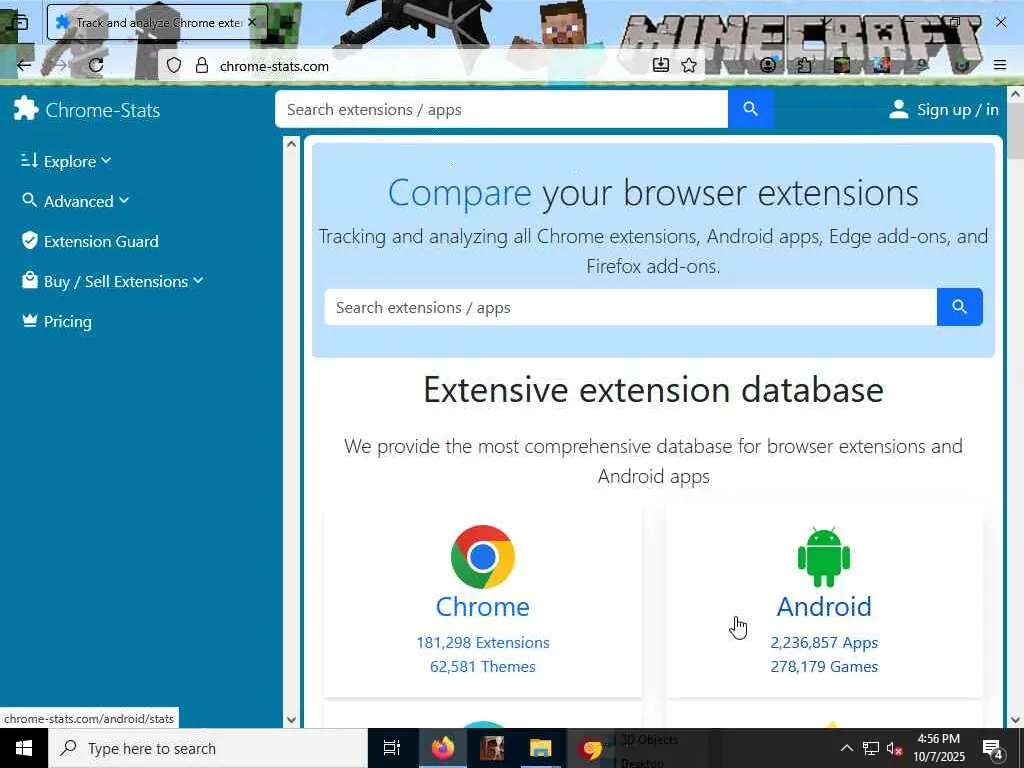
Task: Open Task View on the taskbar
Action: point(392,748)
